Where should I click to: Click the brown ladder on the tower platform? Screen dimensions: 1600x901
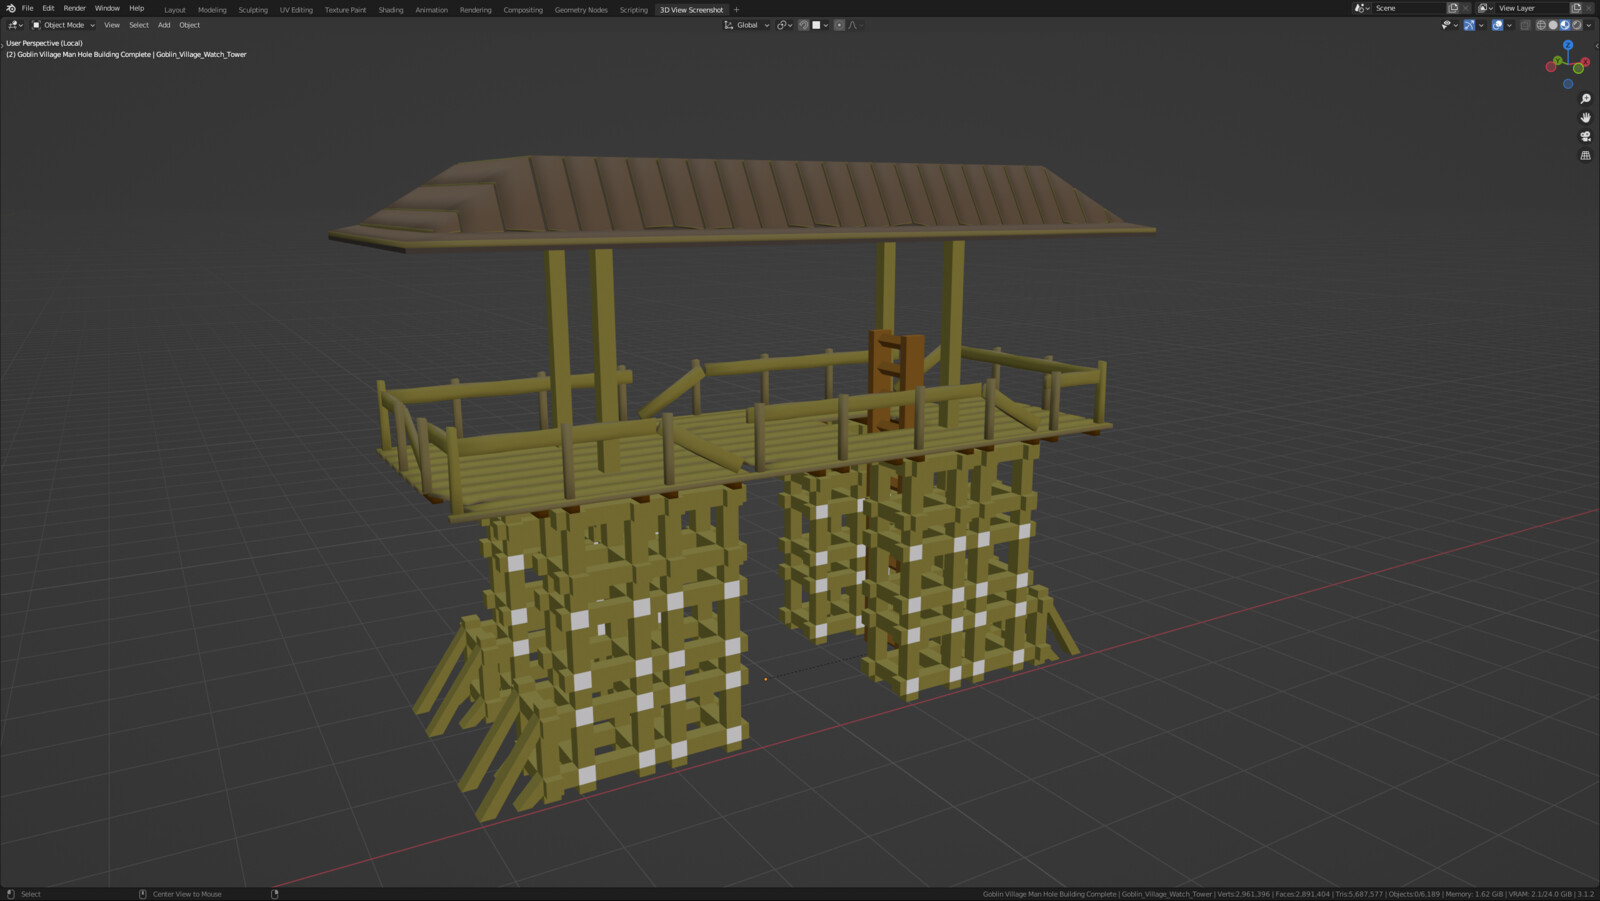[895, 380]
